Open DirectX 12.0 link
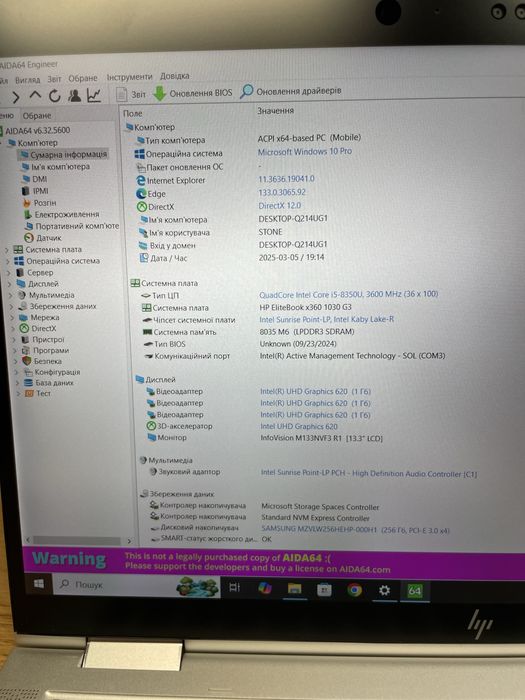525x700 pixels. [x=279, y=205]
